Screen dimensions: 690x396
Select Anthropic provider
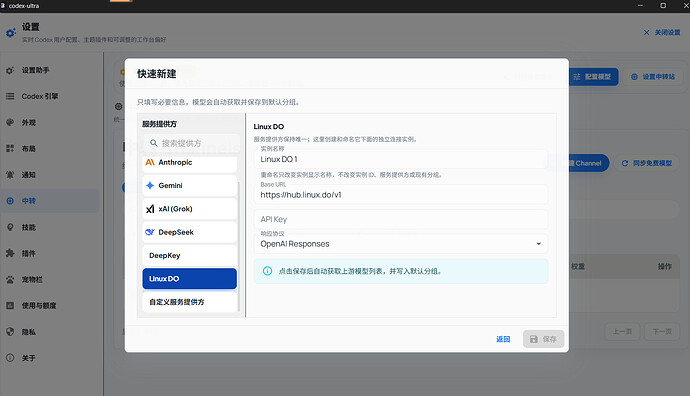[190, 163]
